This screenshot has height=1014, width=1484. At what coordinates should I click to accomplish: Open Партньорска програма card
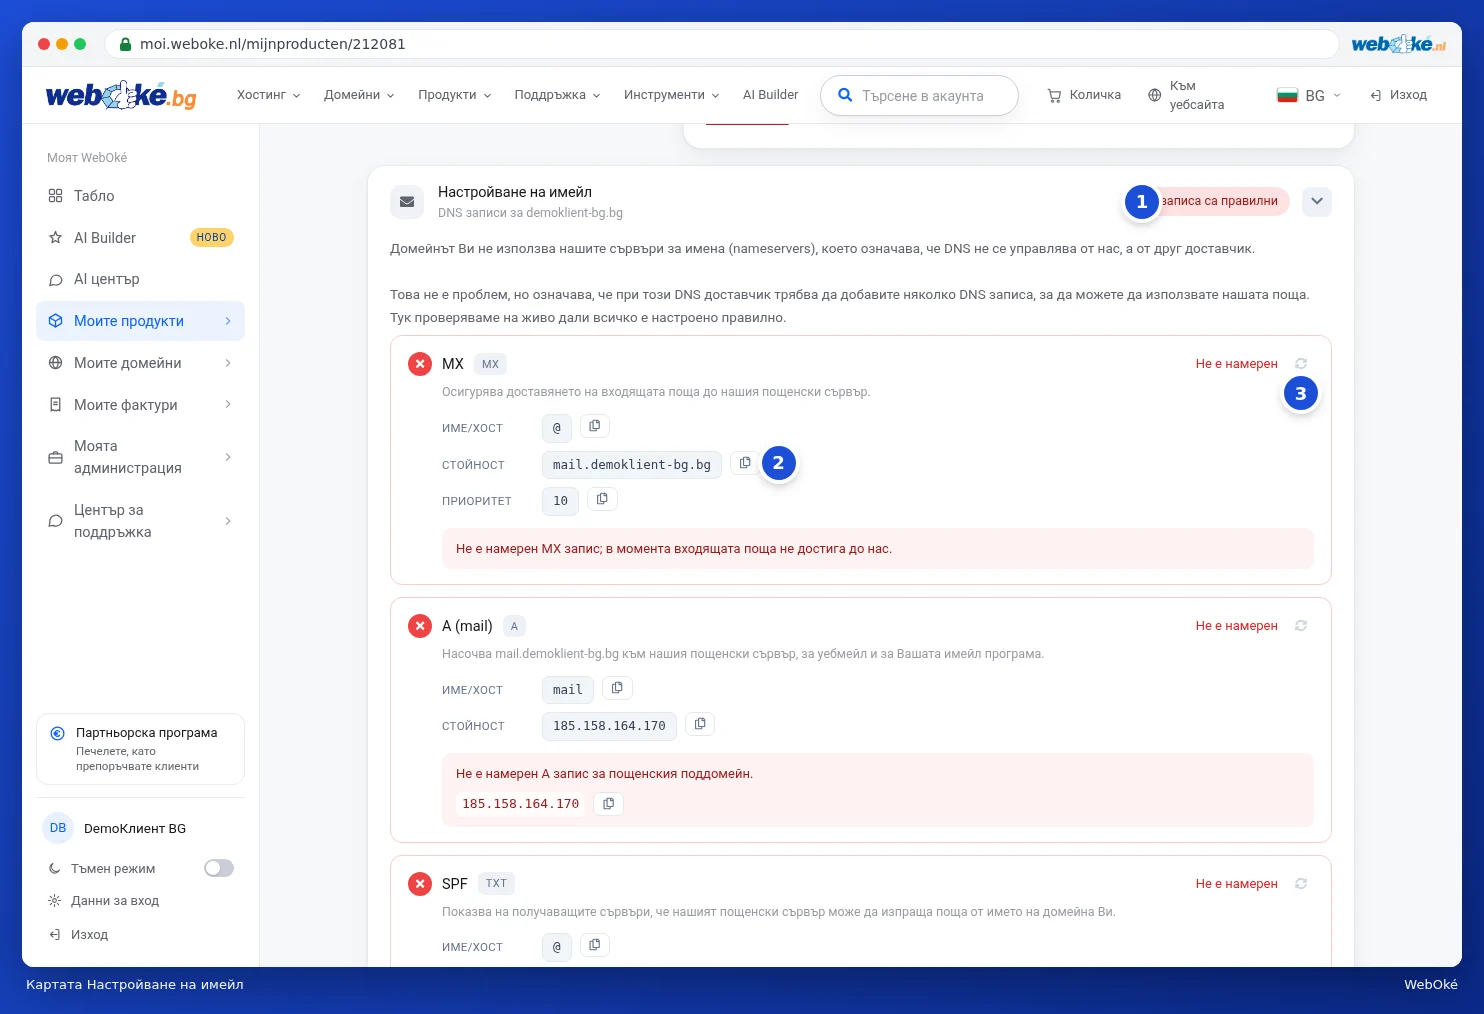[x=140, y=749]
